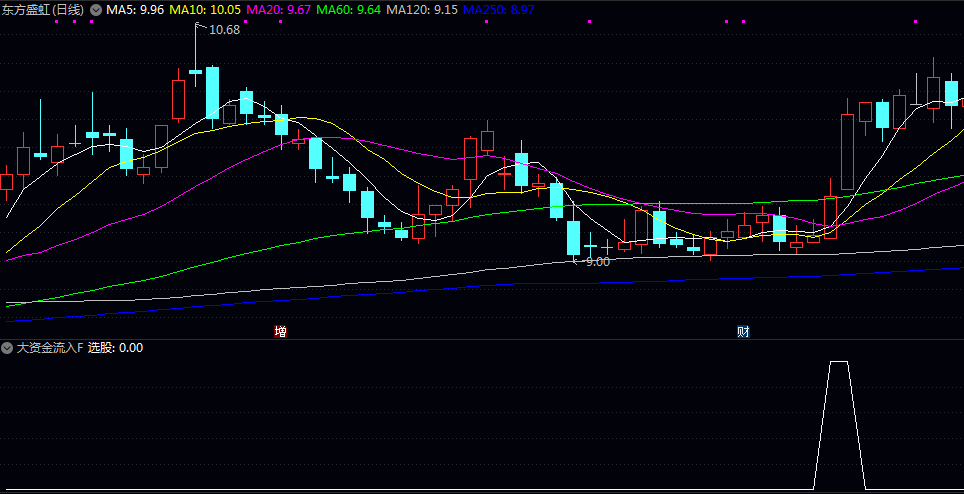Image resolution: width=964 pixels, height=494 pixels.
Task: Select the 大资金流入F indicator name
Action: [49, 348]
